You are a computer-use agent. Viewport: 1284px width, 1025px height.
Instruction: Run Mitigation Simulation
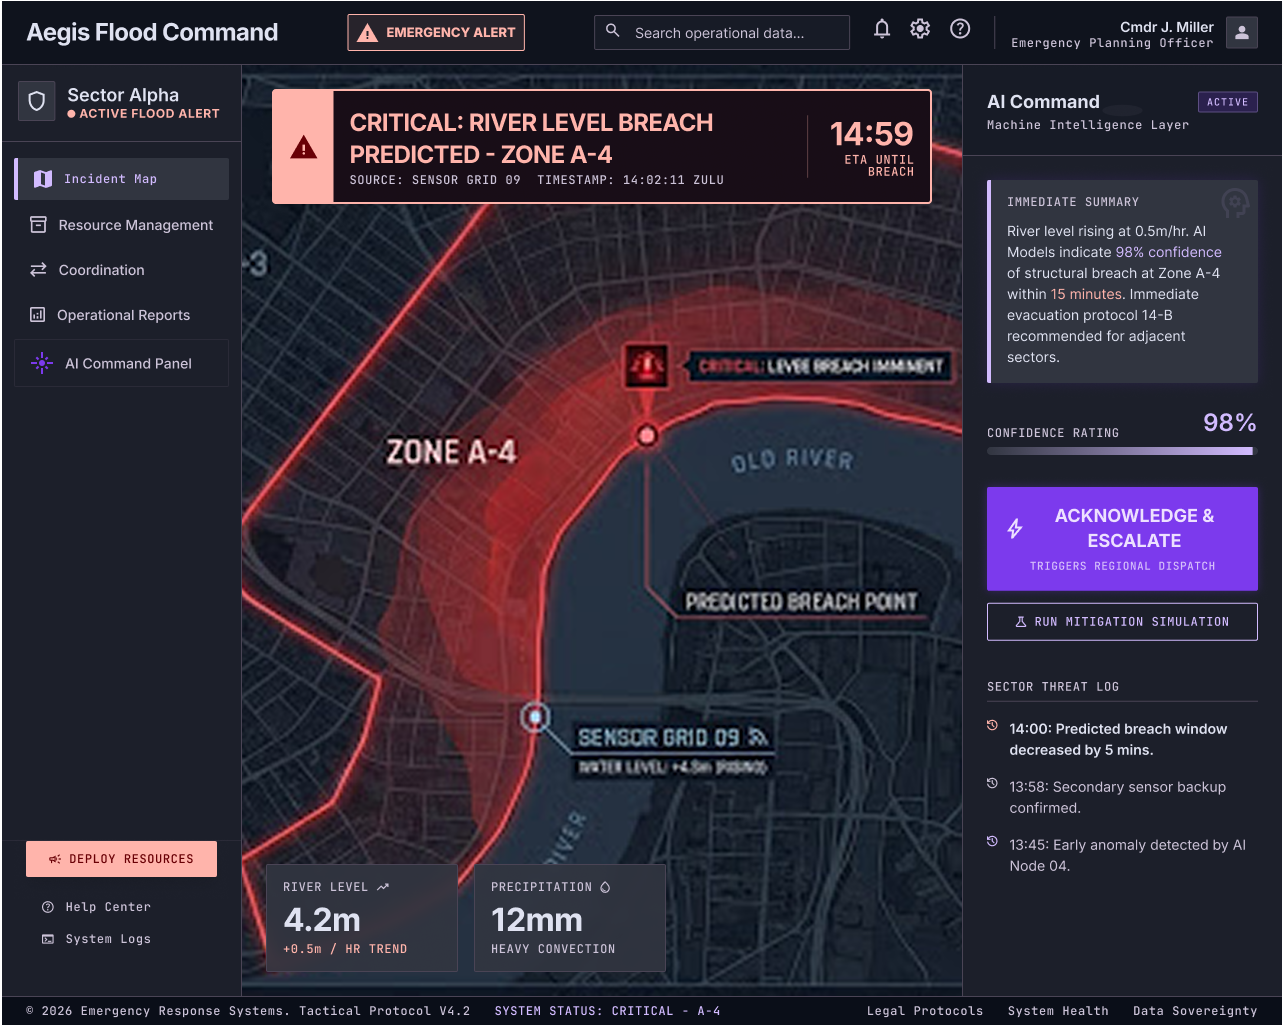pos(1122,622)
